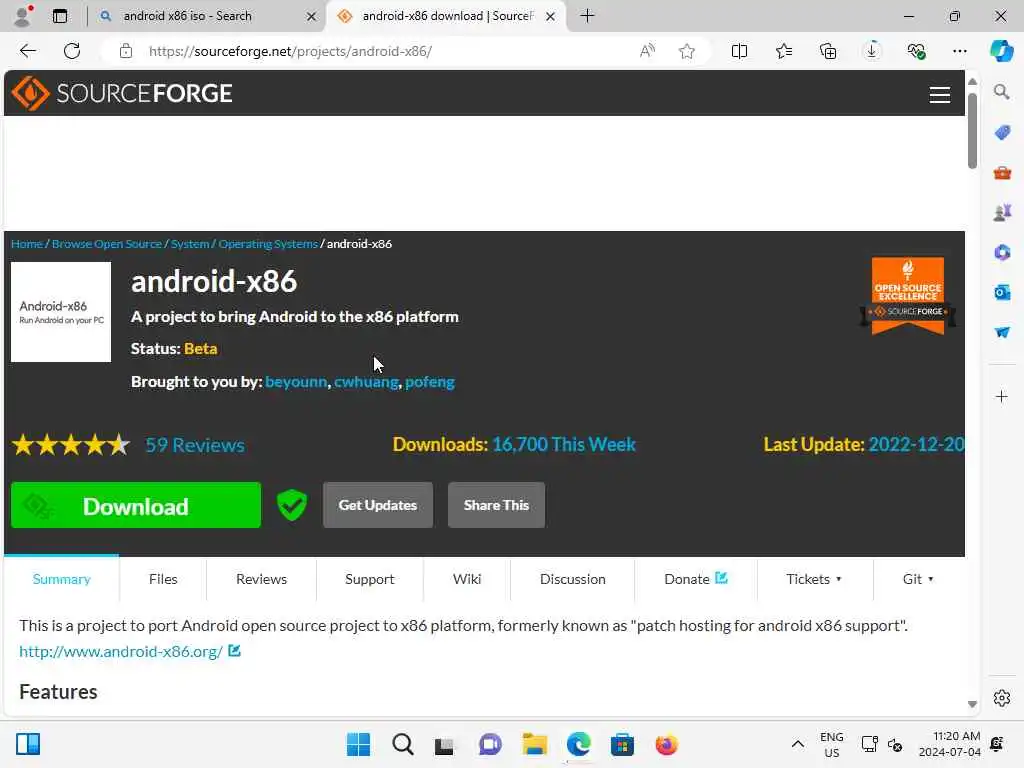Click the green Download button
Screen dimensions: 1024x768
coord(136,505)
